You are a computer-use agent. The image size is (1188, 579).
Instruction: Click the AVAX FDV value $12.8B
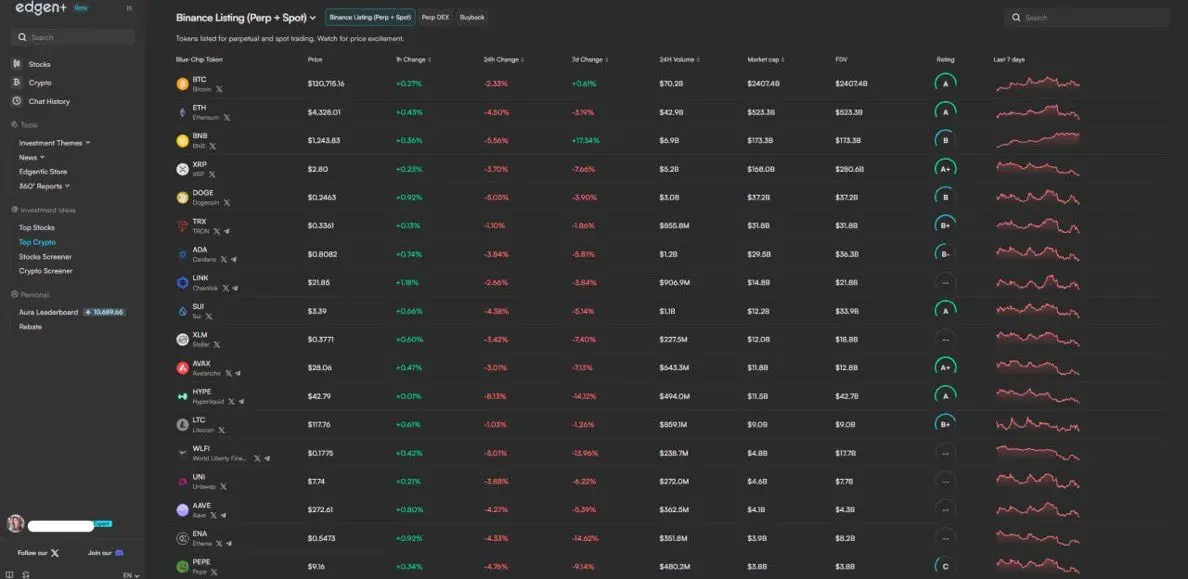pos(846,368)
